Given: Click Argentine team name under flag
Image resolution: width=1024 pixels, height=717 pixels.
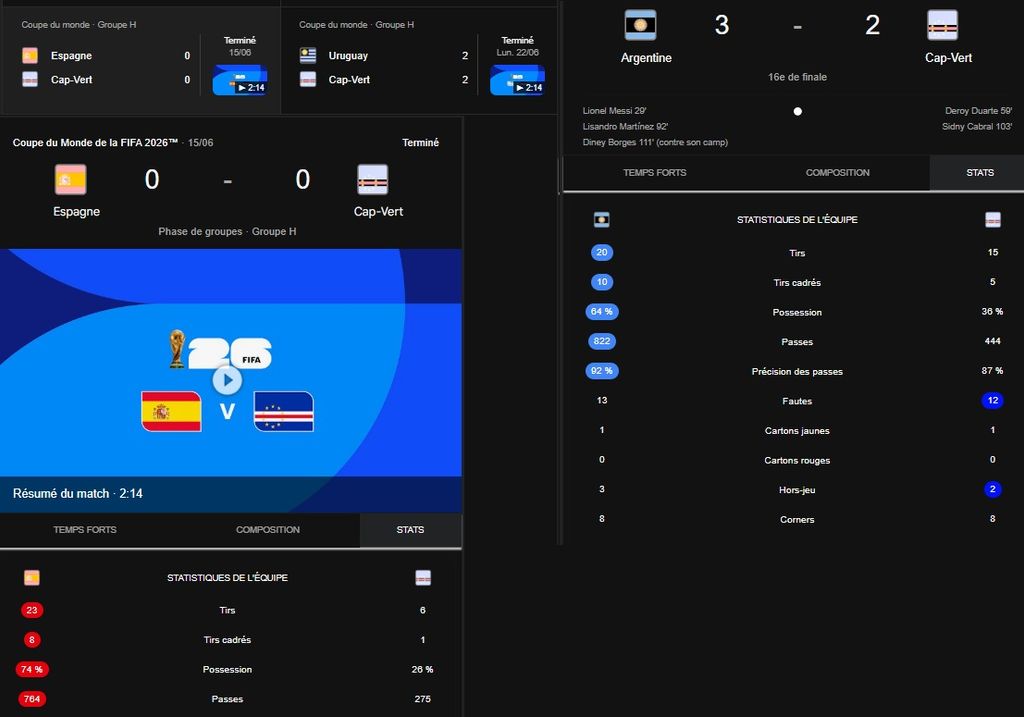Looking at the screenshot, I should click(x=646, y=57).
